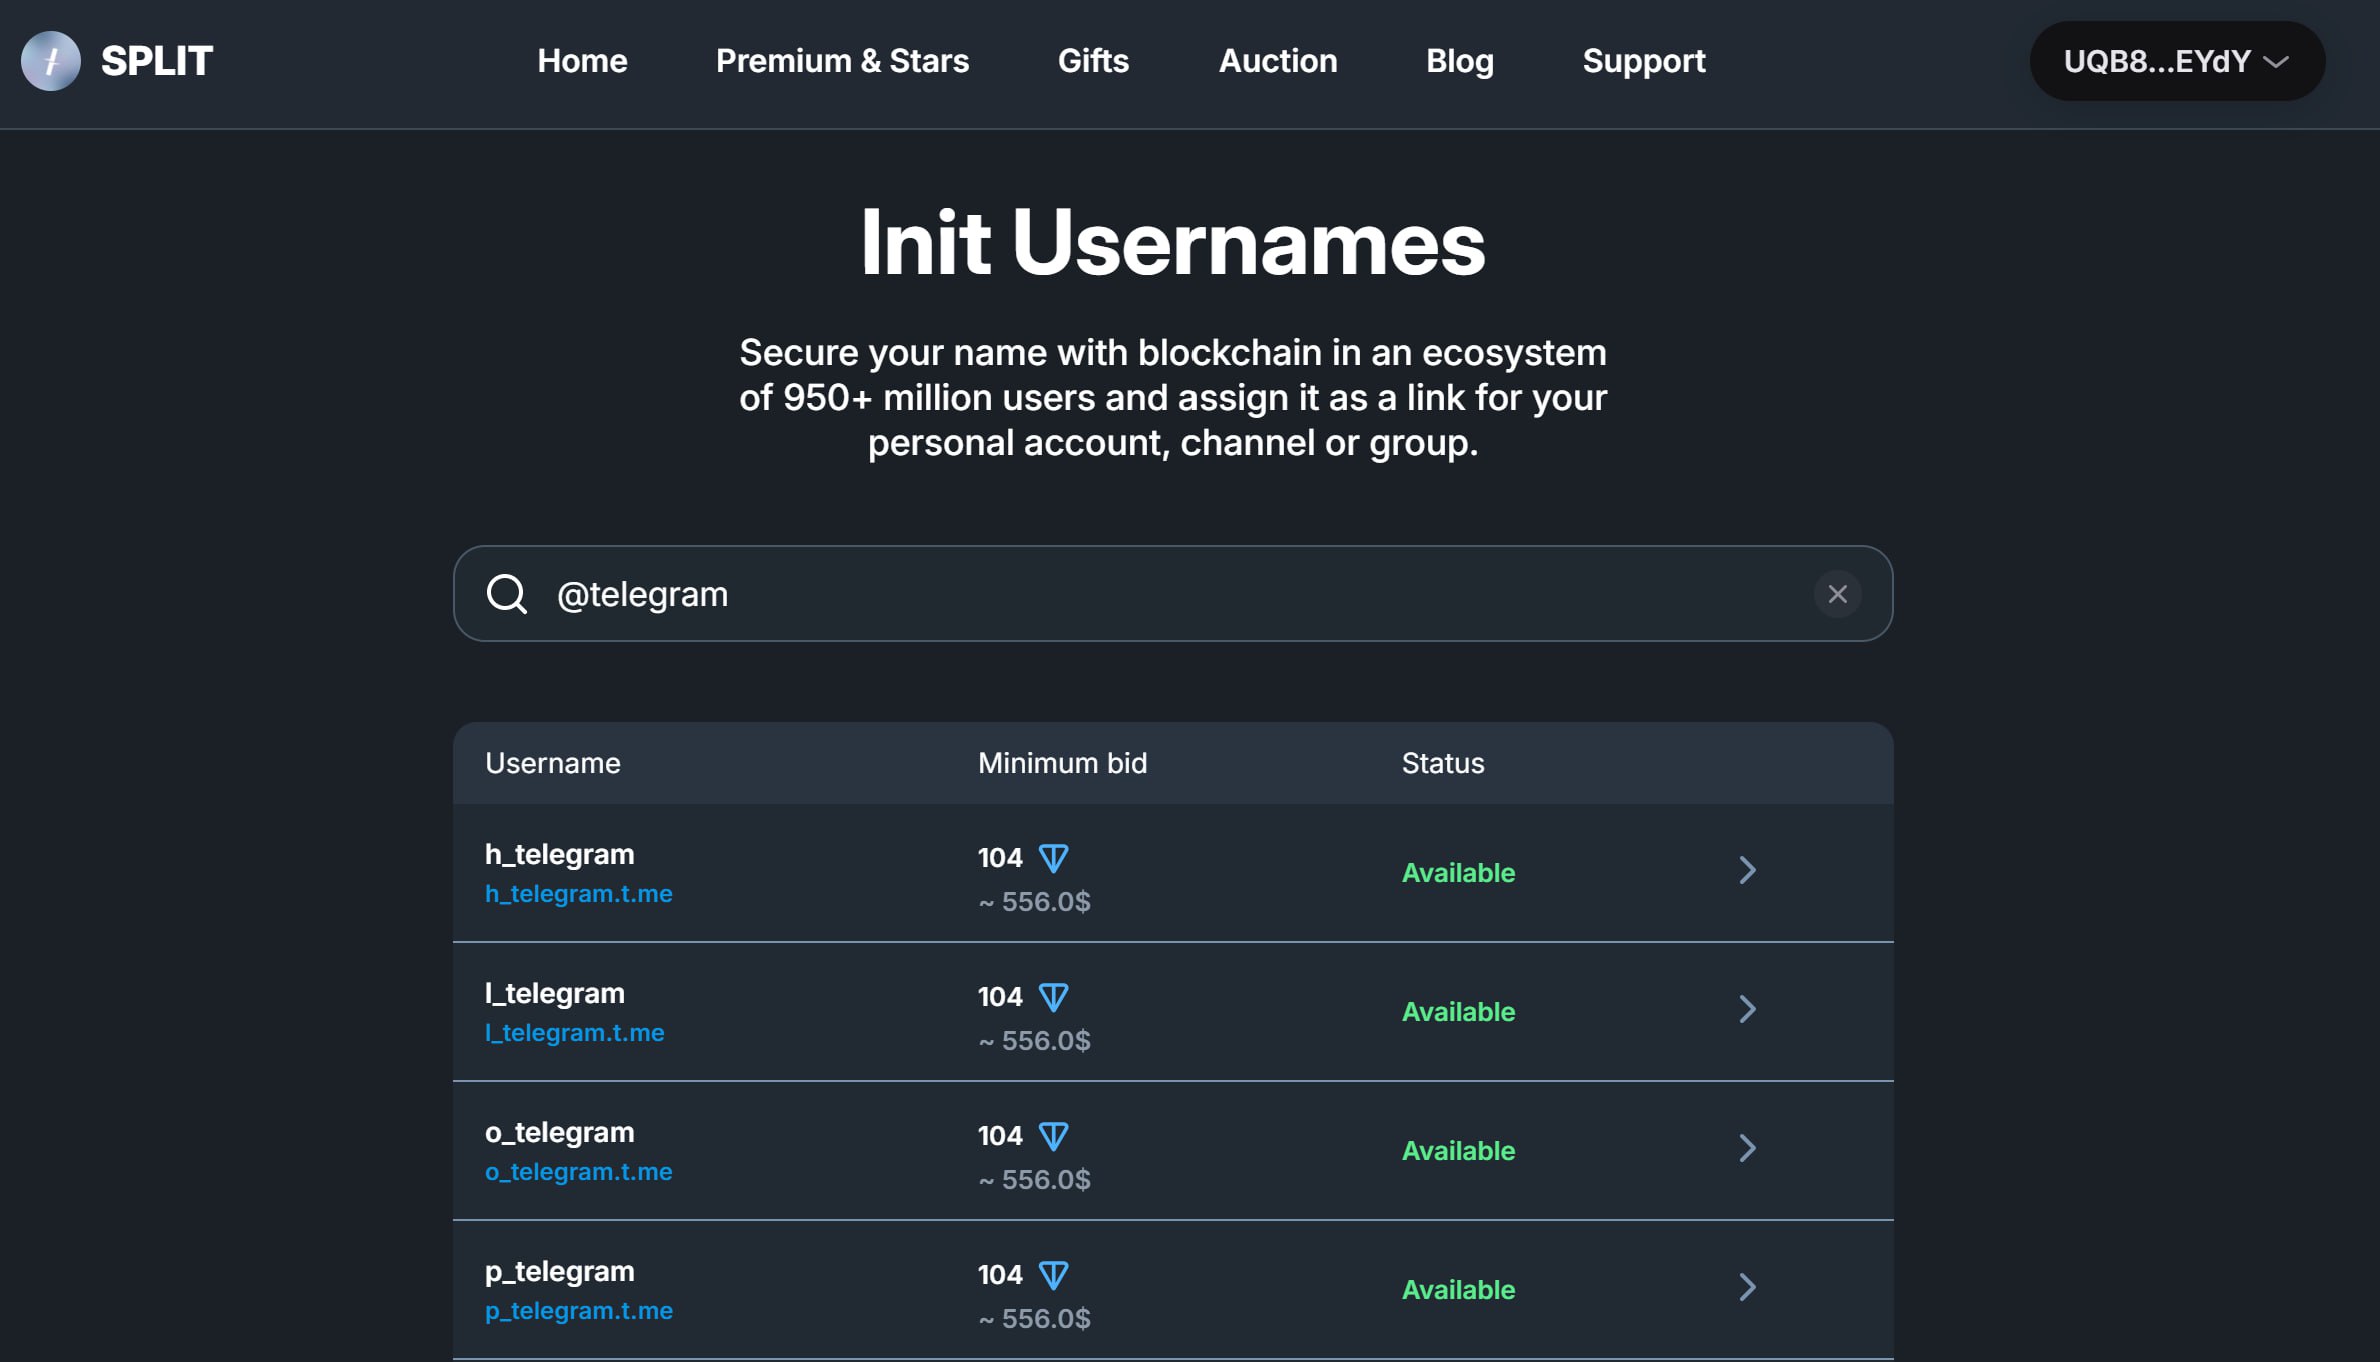Click the 556.0$ price for p_telegram
The width and height of the screenshot is (2380, 1362).
click(1034, 1319)
